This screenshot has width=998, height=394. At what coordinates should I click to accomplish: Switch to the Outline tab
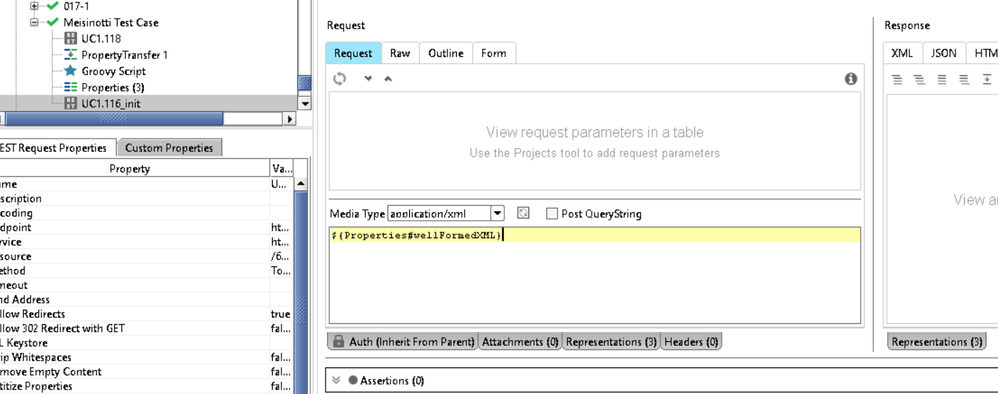(x=446, y=53)
